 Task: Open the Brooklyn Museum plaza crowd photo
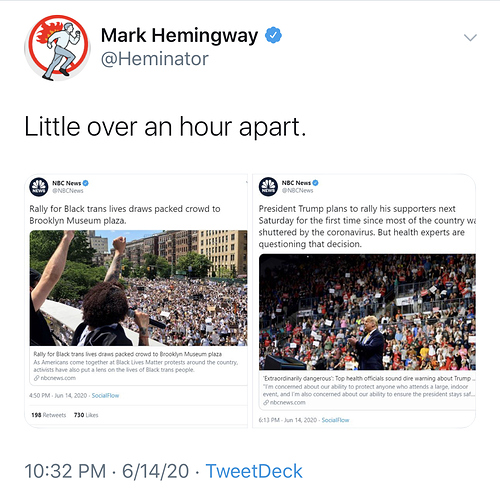[x=138, y=288]
